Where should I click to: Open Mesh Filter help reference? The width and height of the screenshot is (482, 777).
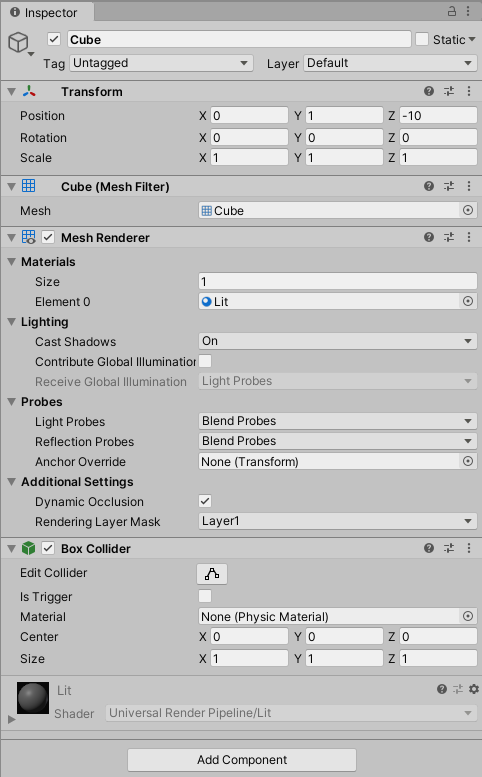429,186
